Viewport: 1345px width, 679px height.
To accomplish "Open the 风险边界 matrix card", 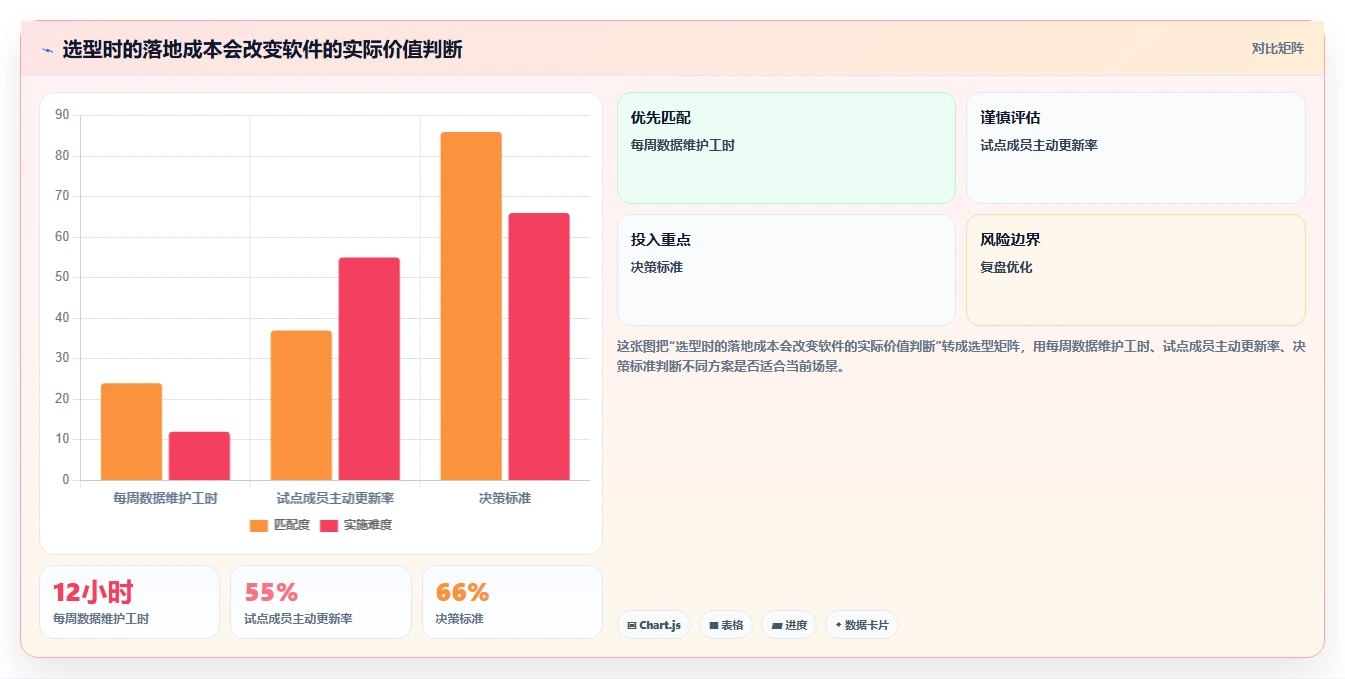I will pyautogui.click(x=1136, y=270).
